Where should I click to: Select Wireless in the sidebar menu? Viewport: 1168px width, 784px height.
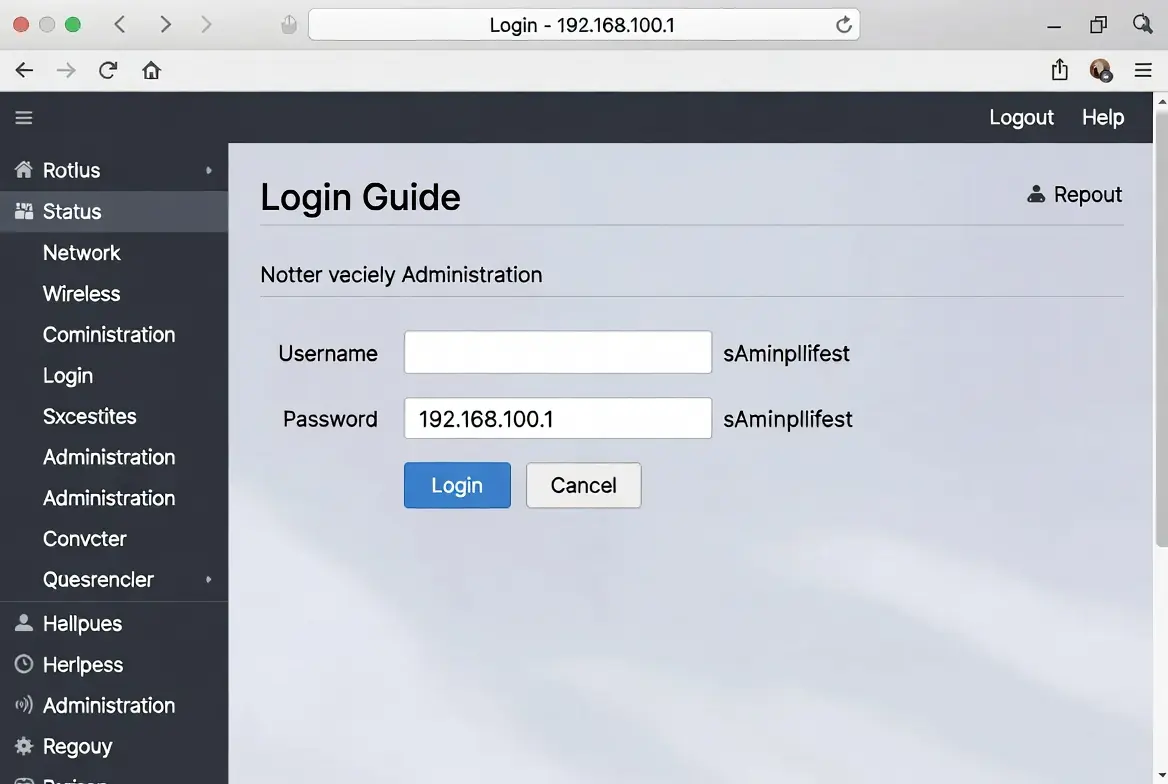pos(81,294)
